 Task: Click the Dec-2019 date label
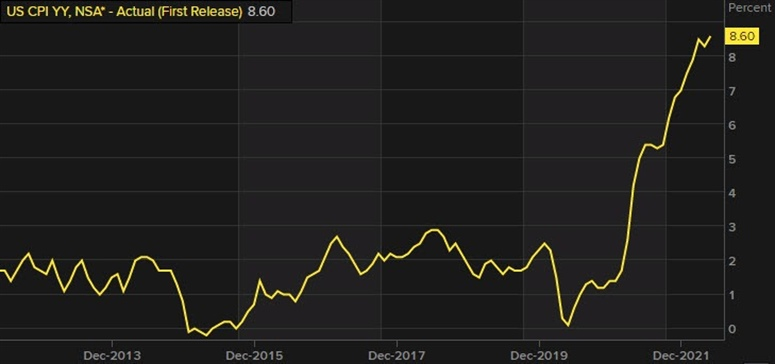click(x=539, y=355)
